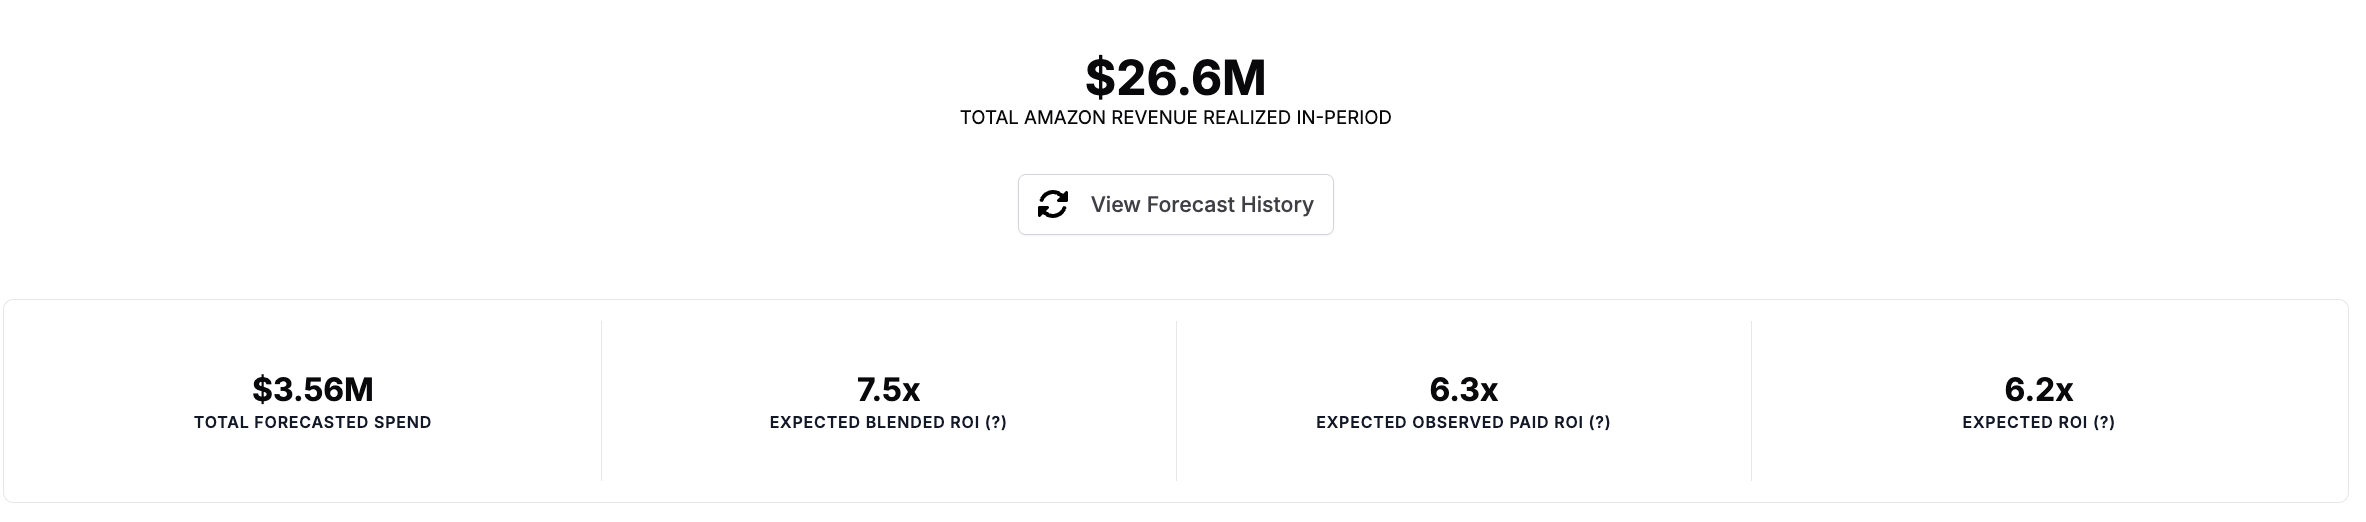Image resolution: width=2366 pixels, height=522 pixels.
Task: Select the $3.56M forecasted spend value
Action: pos(313,388)
